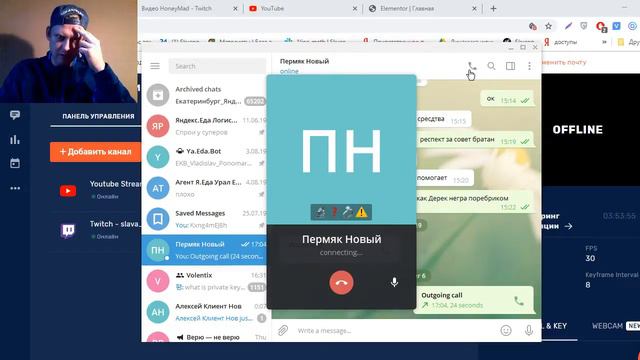Open the more options dots in sidebar
This screenshot has height=360, width=640.
tap(15, 188)
